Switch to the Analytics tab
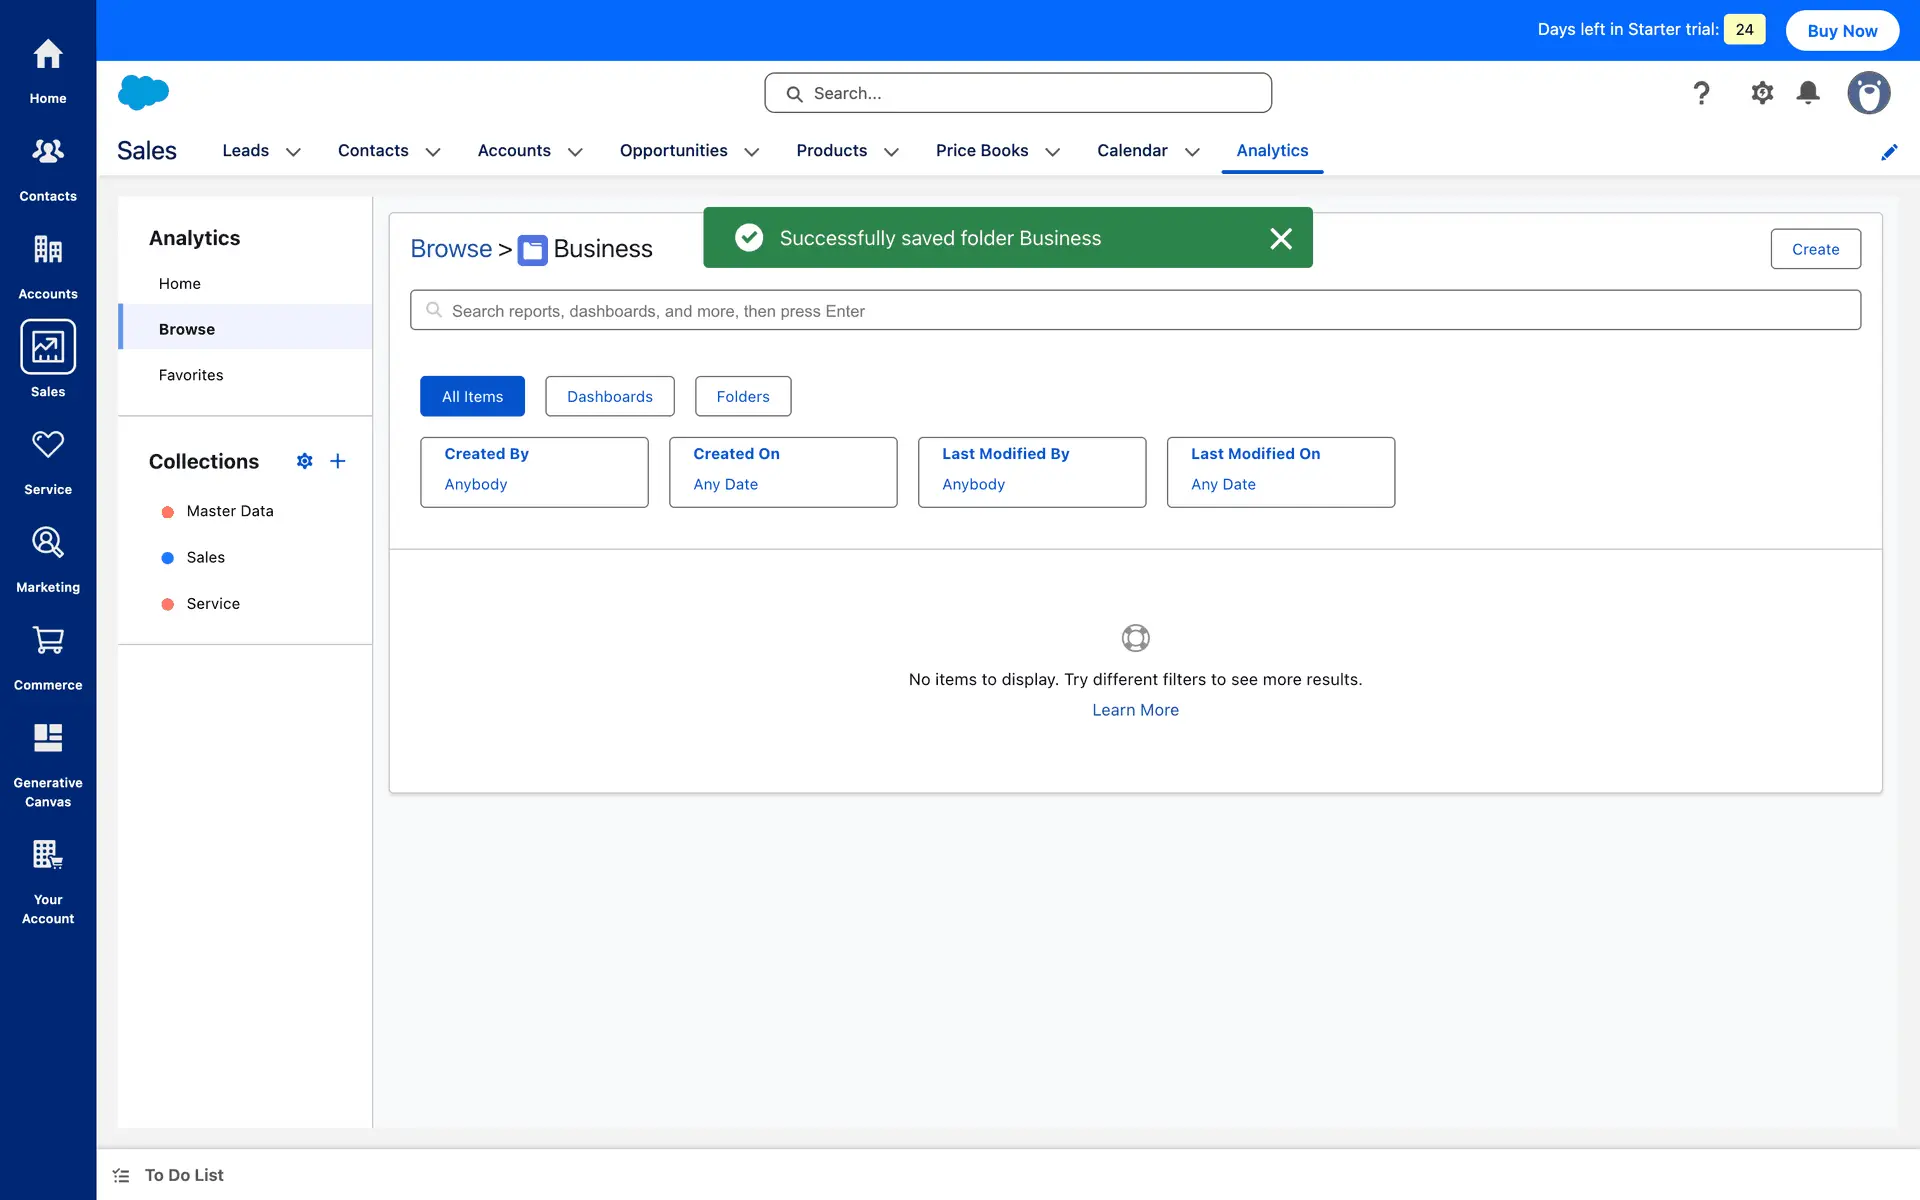The width and height of the screenshot is (1920, 1200). tap(1272, 150)
